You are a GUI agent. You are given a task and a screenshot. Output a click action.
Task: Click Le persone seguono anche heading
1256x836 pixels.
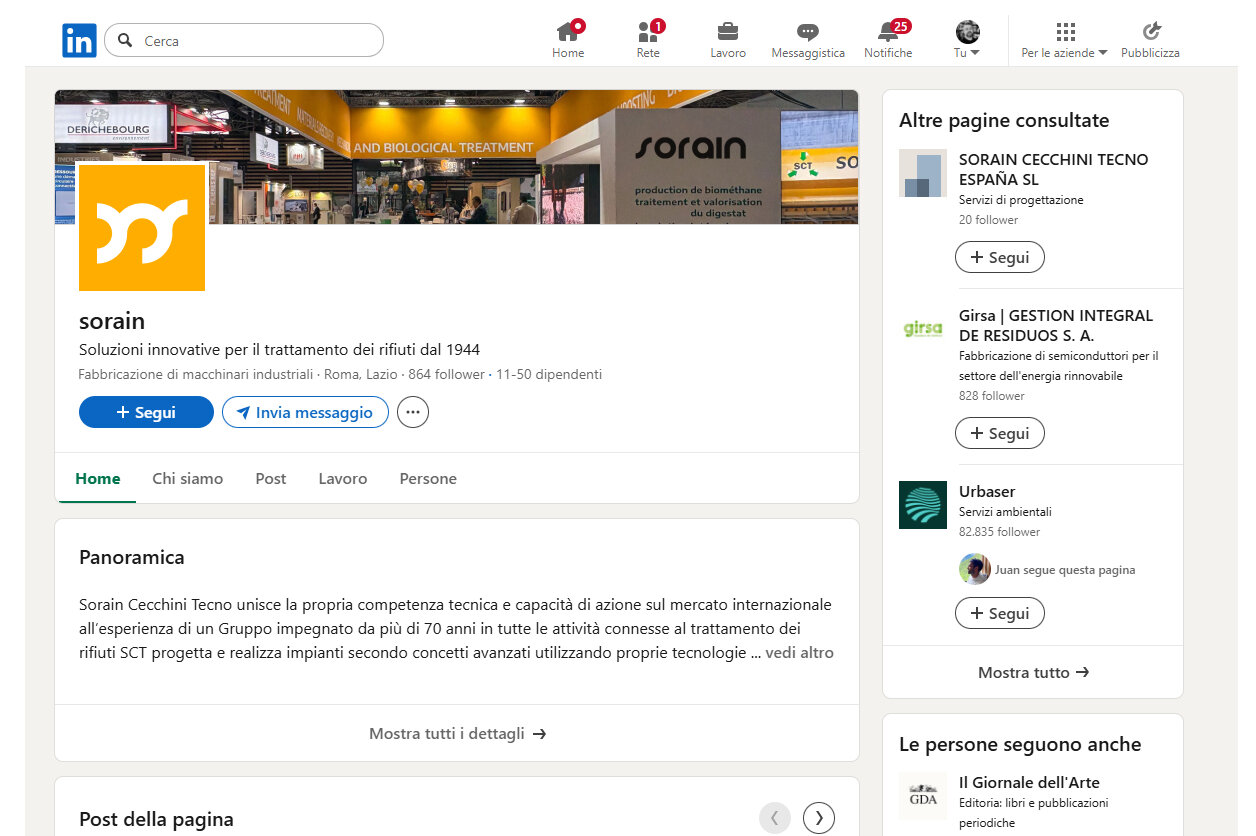(1020, 744)
